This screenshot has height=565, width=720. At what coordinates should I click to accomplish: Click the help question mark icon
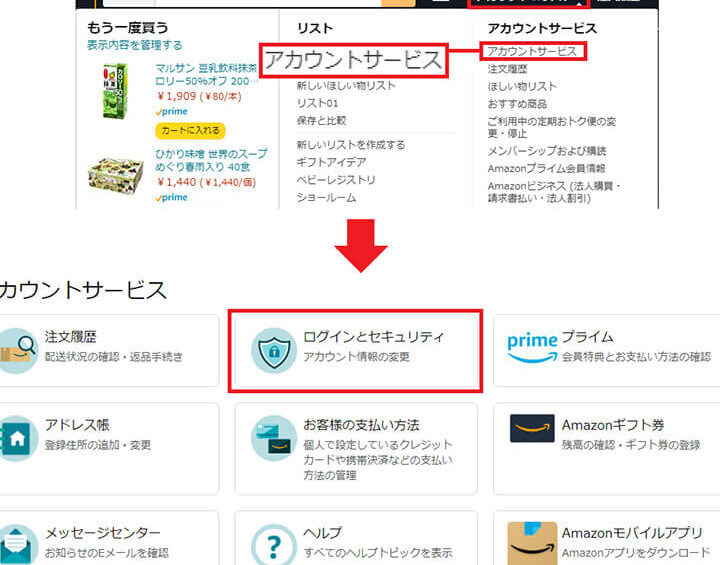click(x=274, y=546)
